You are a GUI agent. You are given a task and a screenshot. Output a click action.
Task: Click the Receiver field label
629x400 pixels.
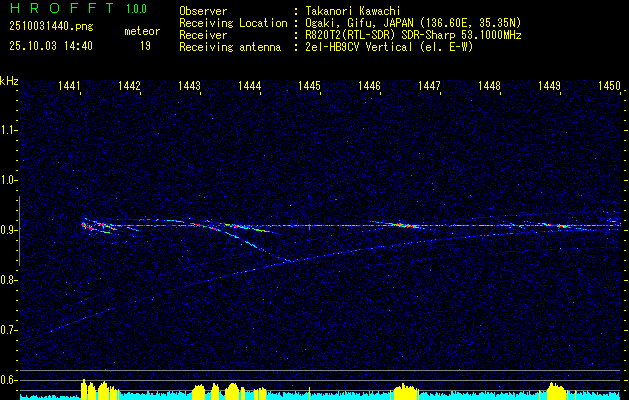203,35
